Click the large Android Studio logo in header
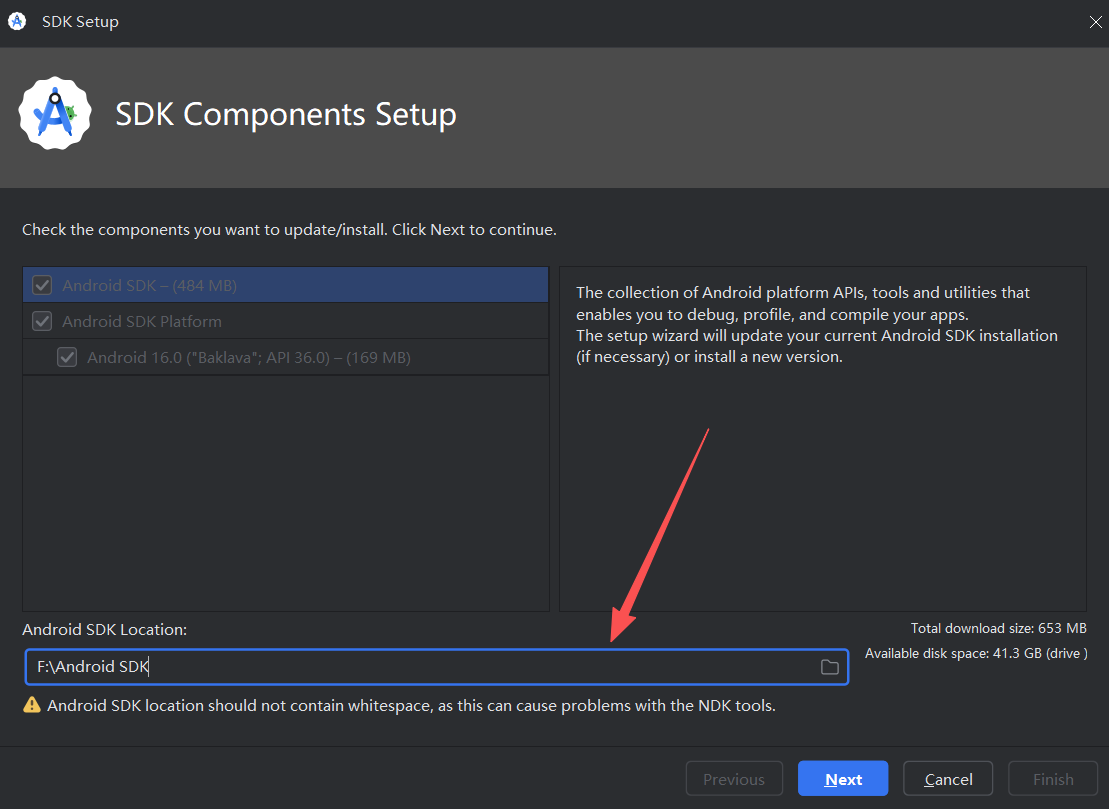Viewport: 1109px width, 809px height. pyautogui.click(x=55, y=114)
